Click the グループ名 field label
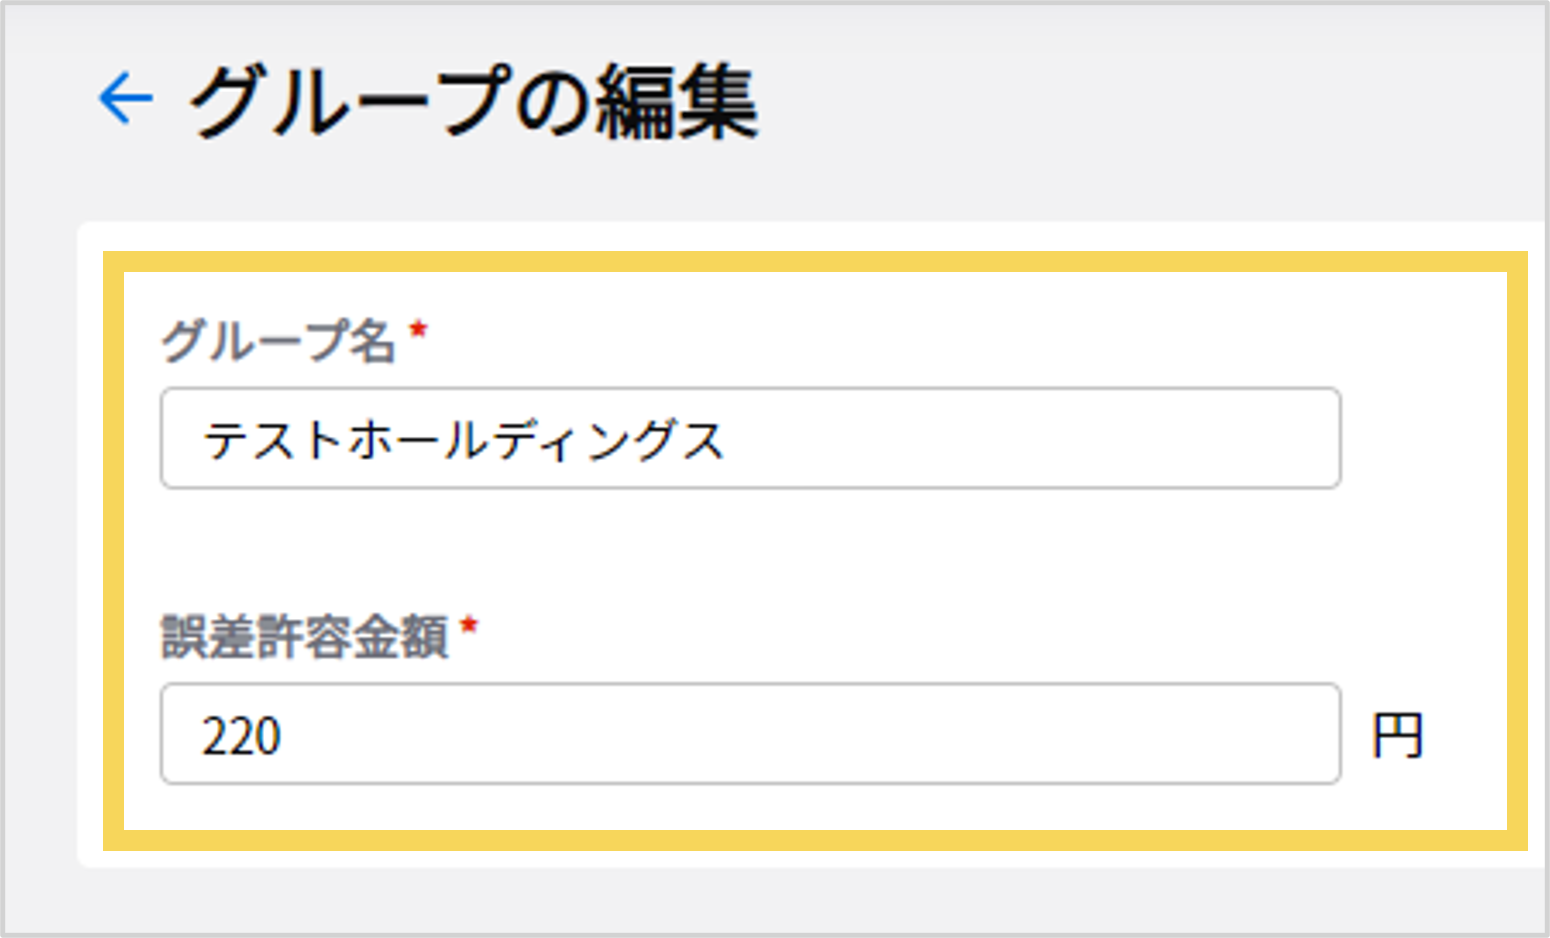Screen dimensions: 1550x938 tap(279, 341)
